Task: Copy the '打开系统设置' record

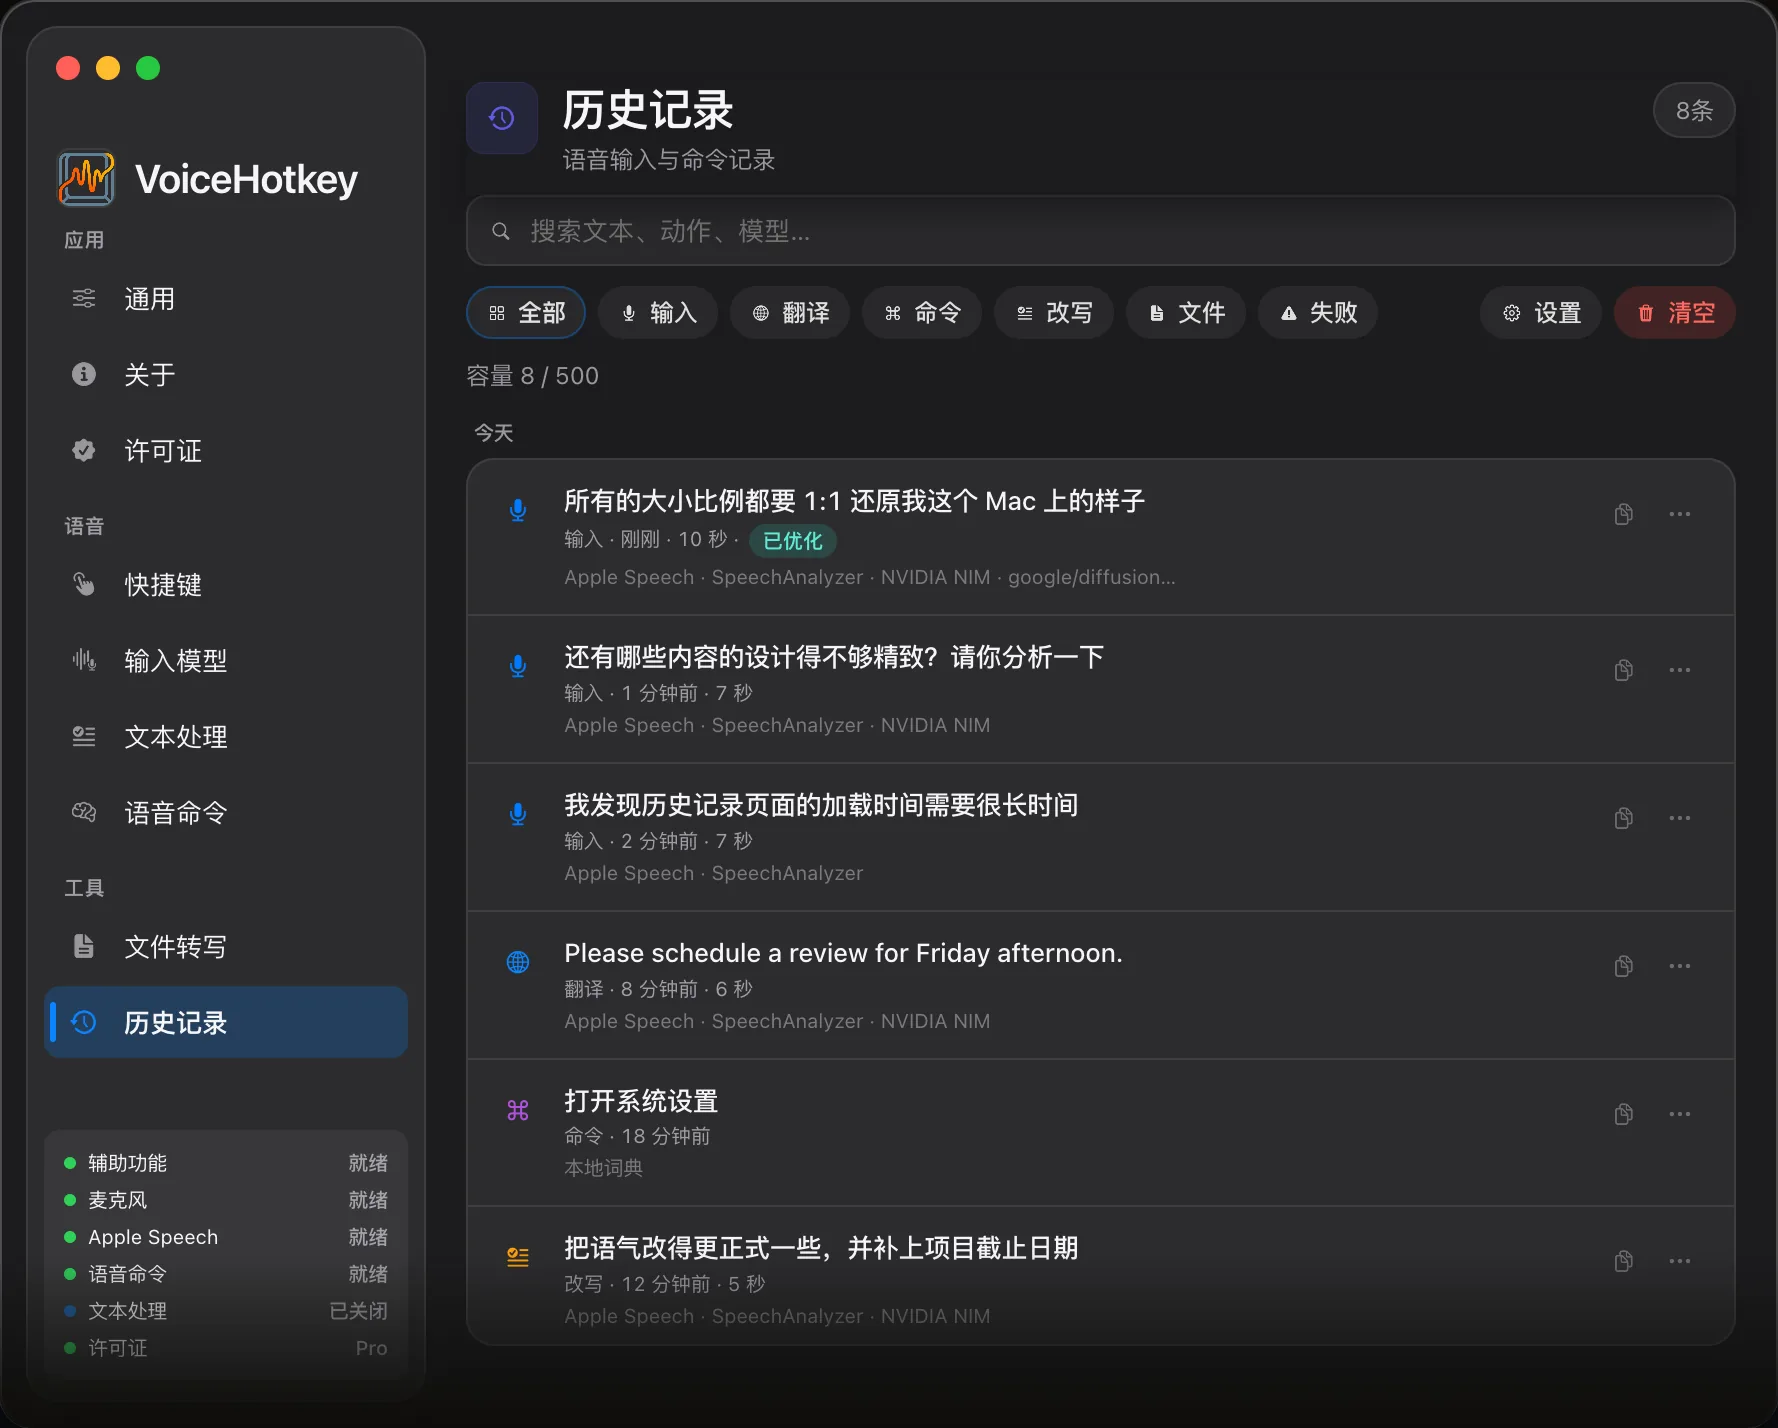Action: click(x=1624, y=1114)
